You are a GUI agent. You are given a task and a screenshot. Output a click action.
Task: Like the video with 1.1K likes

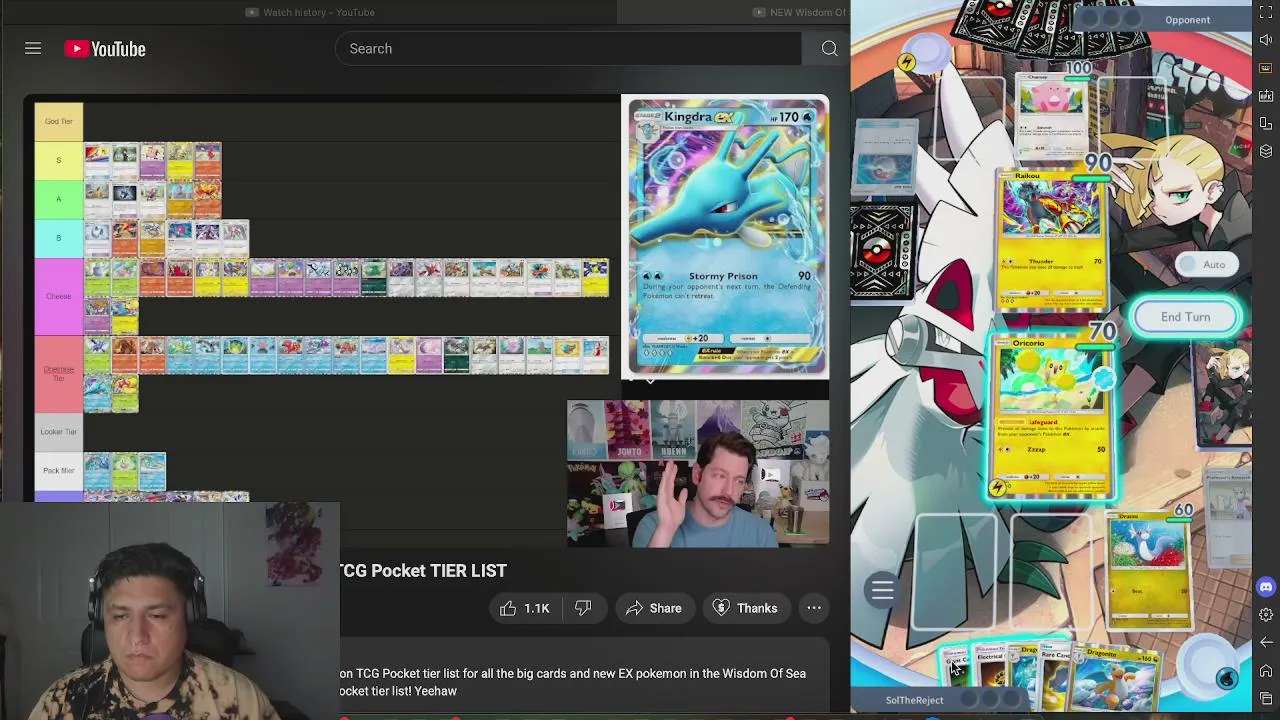coord(524,608)
